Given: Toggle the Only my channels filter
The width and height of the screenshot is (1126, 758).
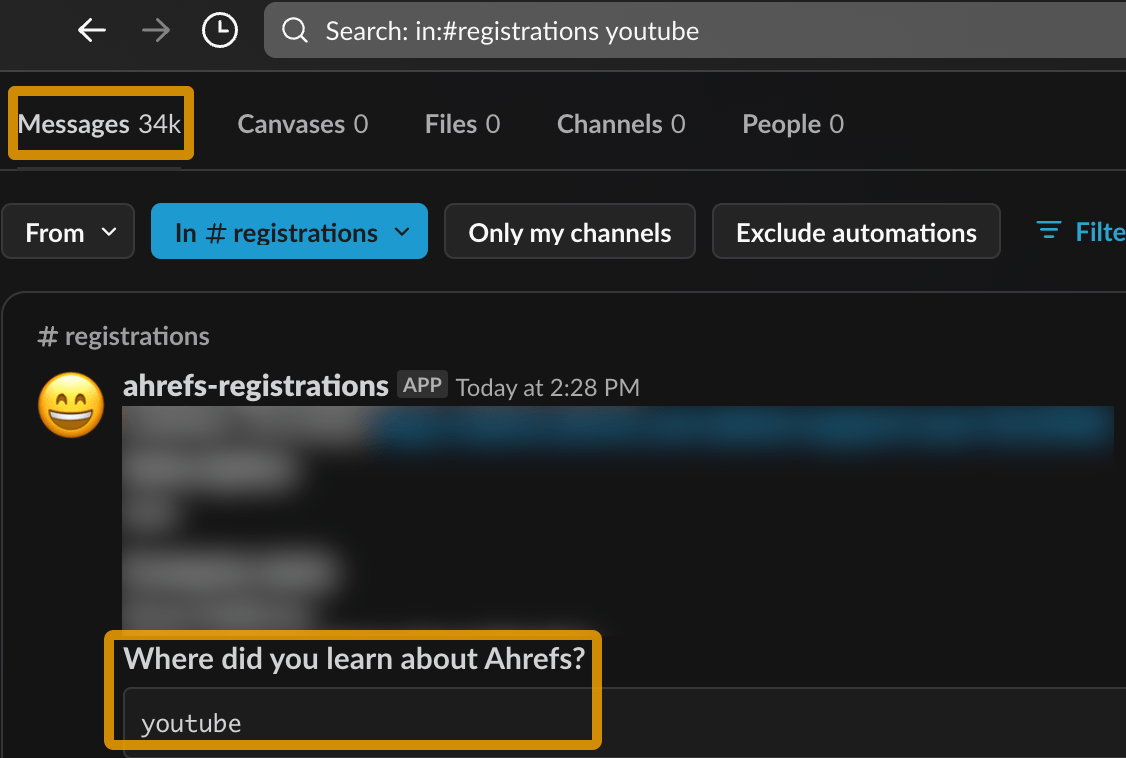Looking at the screenshot, I should [569, 231].
